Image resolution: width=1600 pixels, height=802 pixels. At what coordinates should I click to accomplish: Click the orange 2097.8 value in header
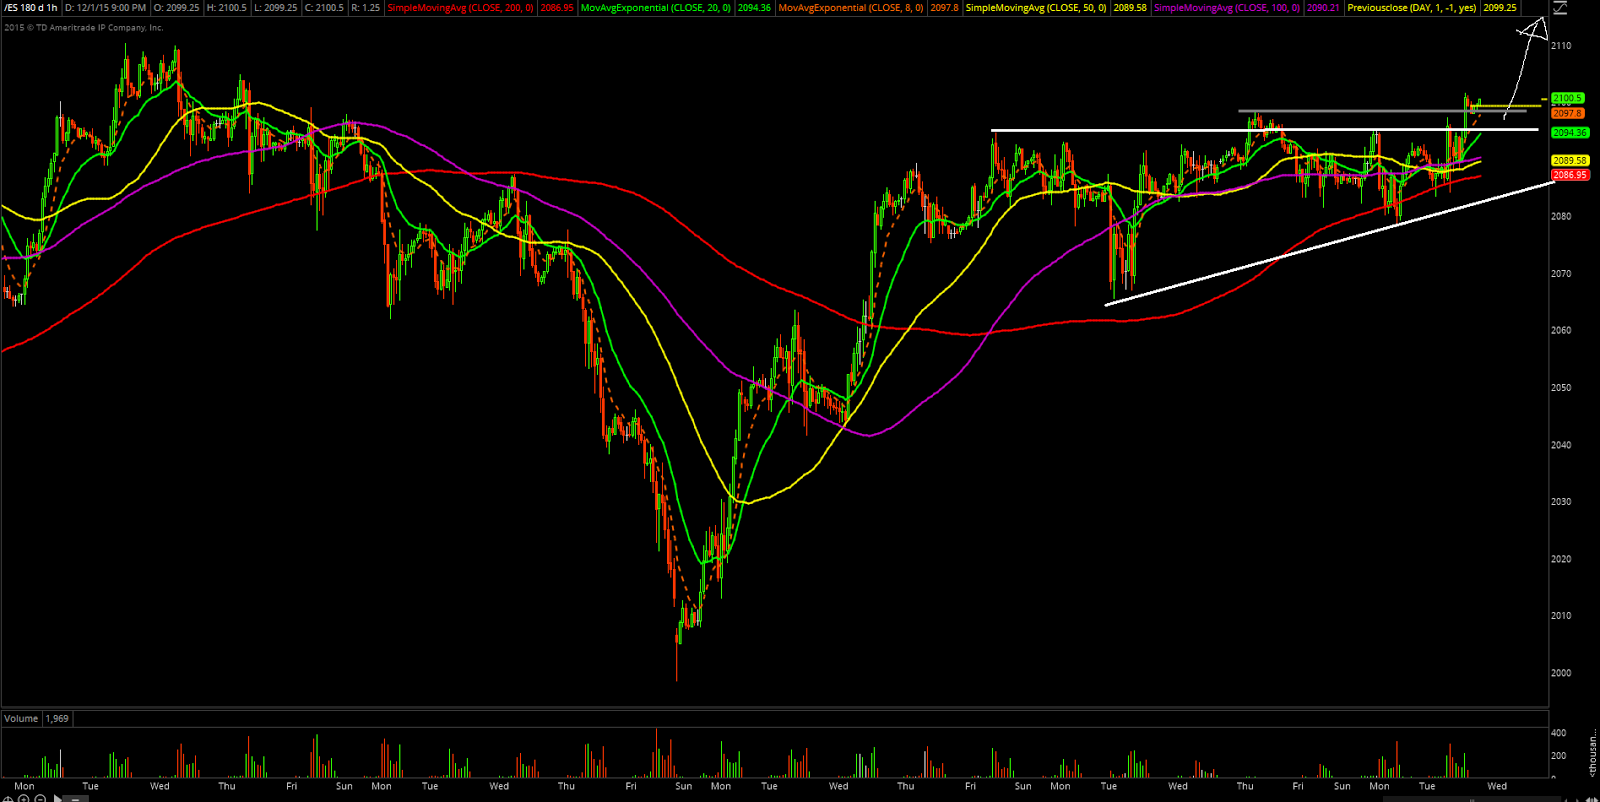[x=944, y=7]
